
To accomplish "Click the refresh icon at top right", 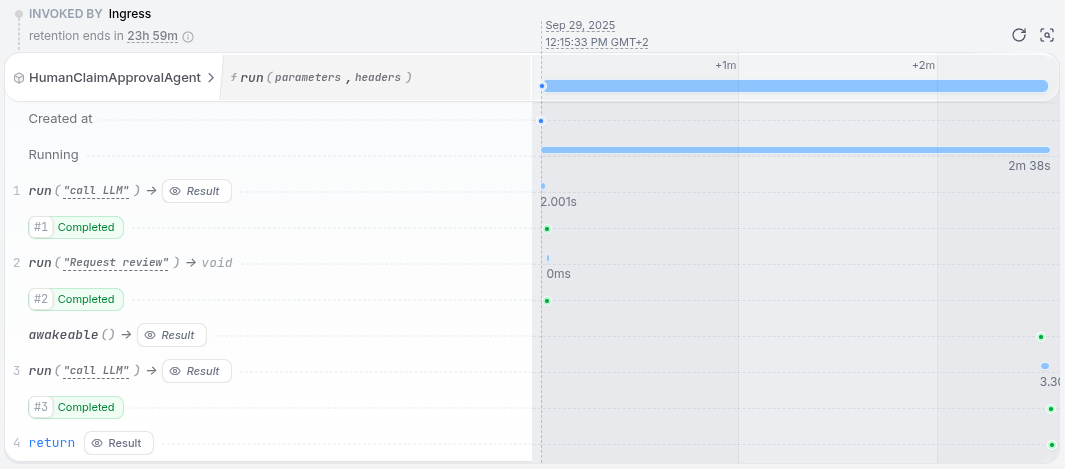I will (x=1019, y=35).
